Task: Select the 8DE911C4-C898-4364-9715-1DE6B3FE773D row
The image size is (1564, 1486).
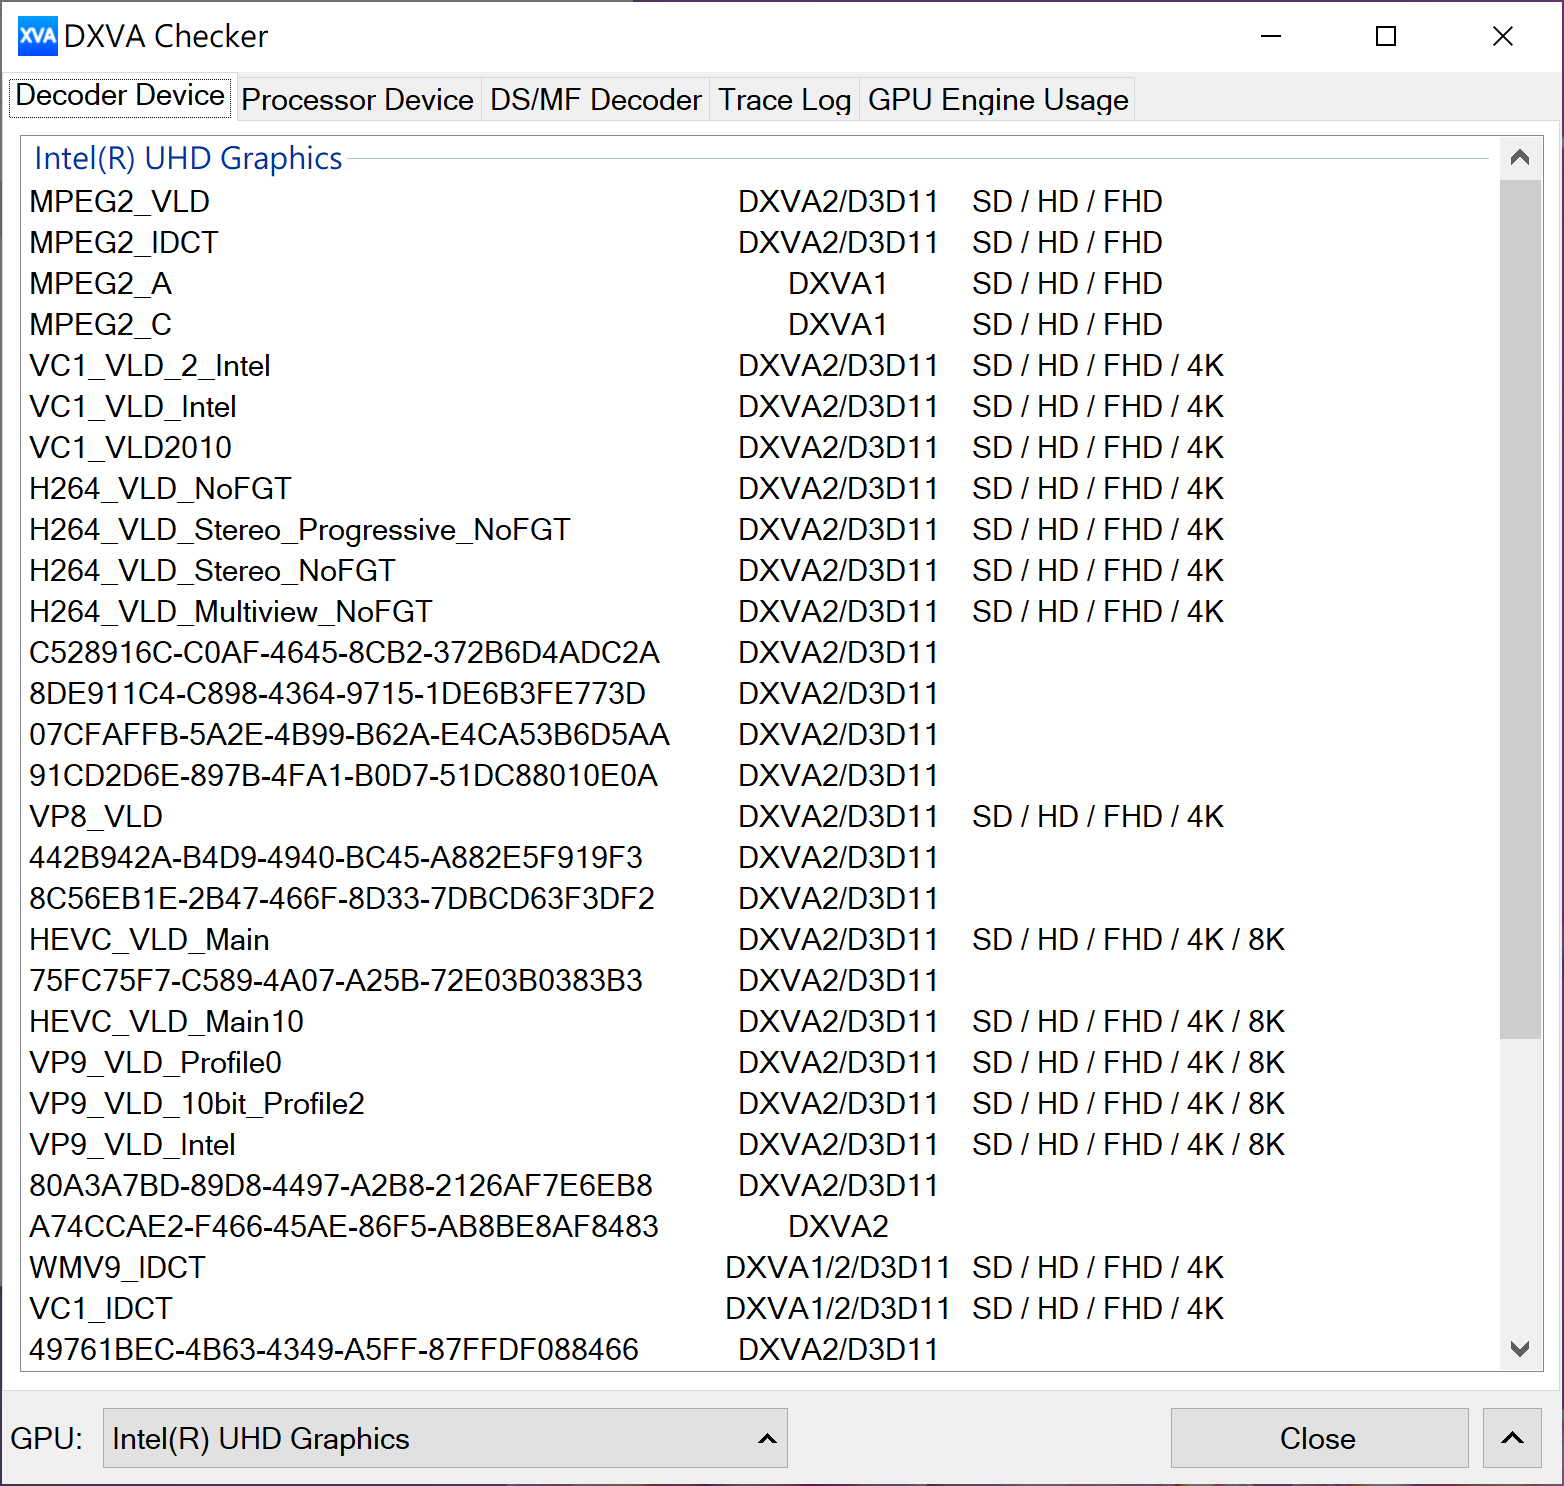Action: click(x=760, y=693)
